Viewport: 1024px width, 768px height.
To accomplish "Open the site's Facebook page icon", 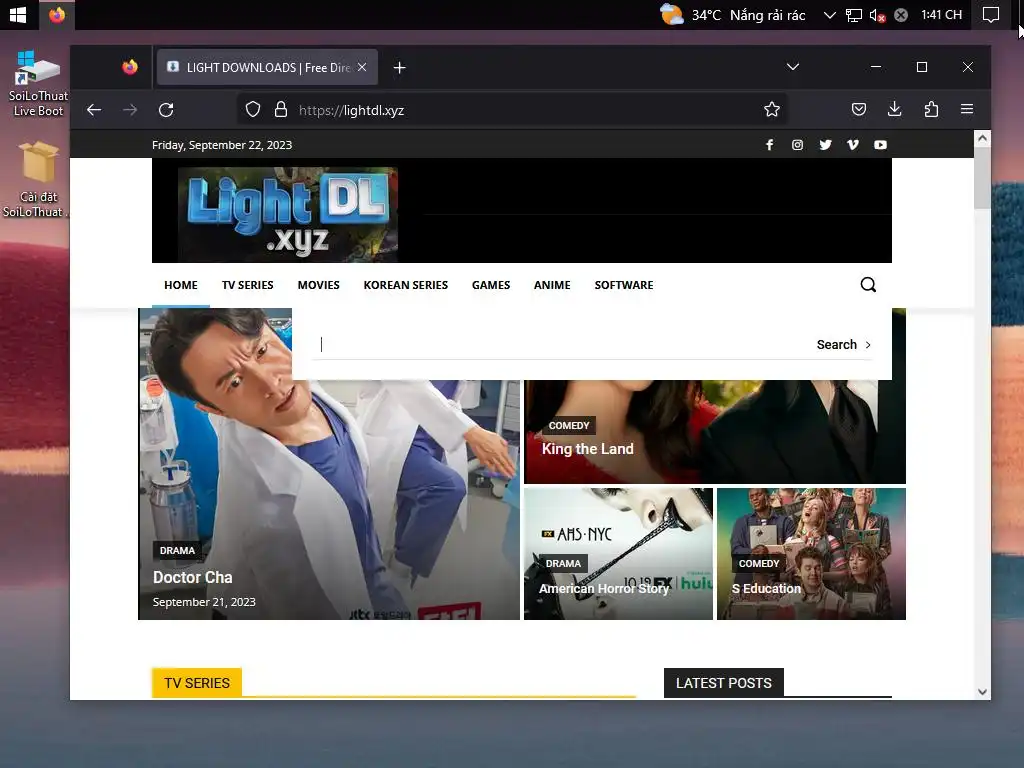I will tap(769, 145).
